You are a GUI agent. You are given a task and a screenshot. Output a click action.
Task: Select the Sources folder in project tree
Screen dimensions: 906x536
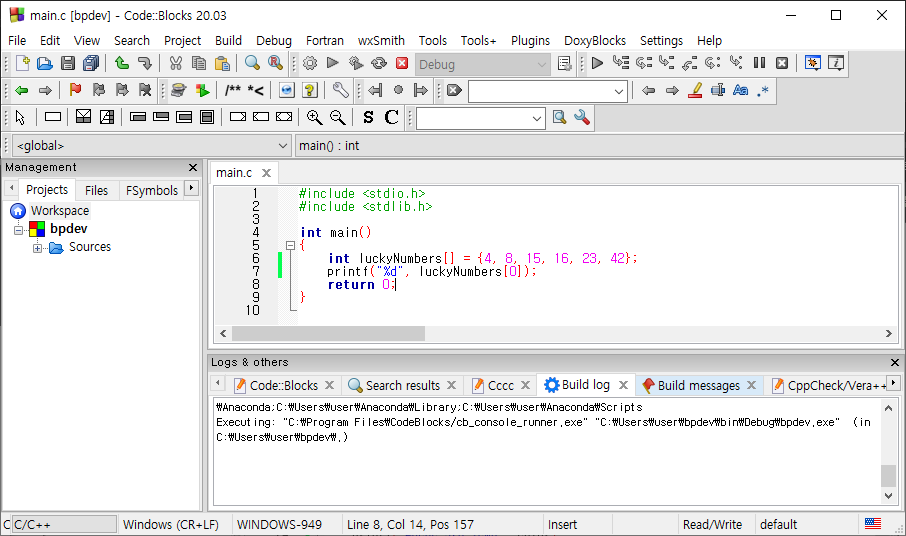[x=90, y=247]
